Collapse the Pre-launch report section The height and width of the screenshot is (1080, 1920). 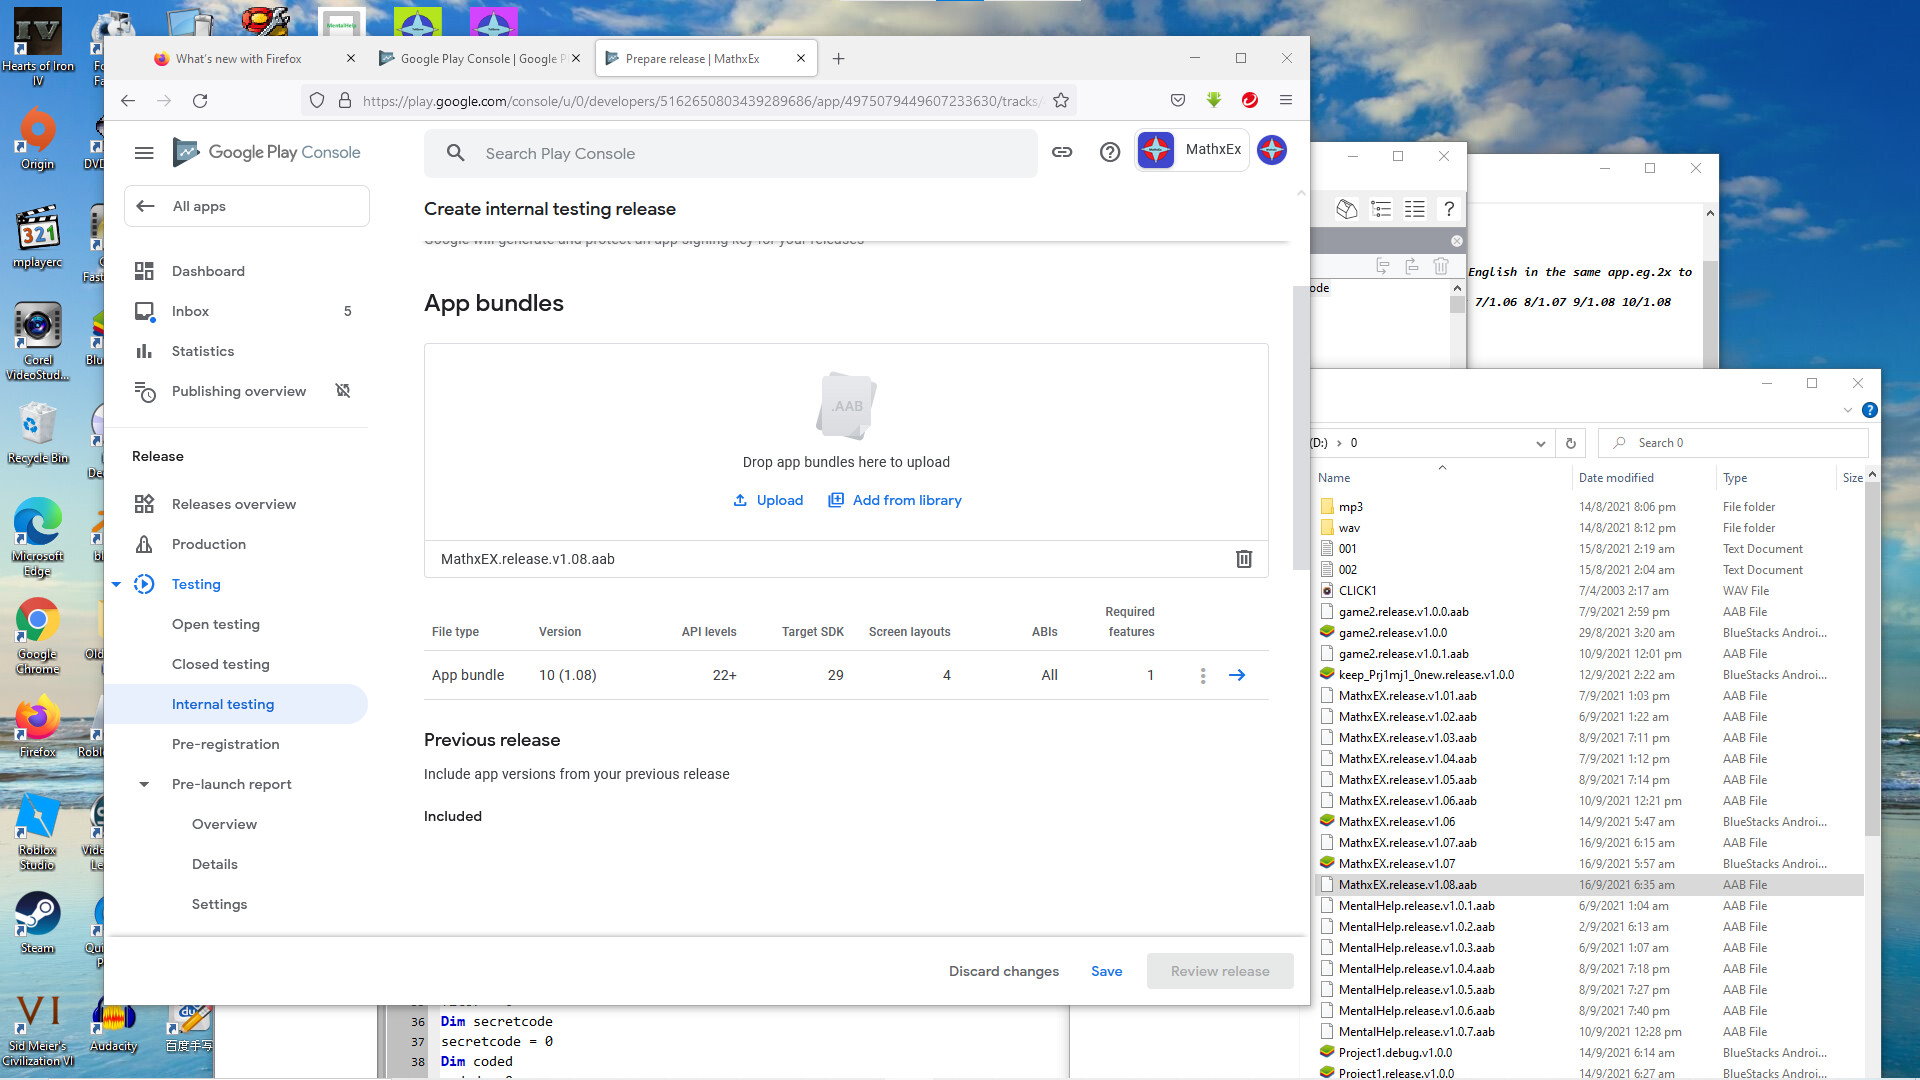tap(144, 784)
